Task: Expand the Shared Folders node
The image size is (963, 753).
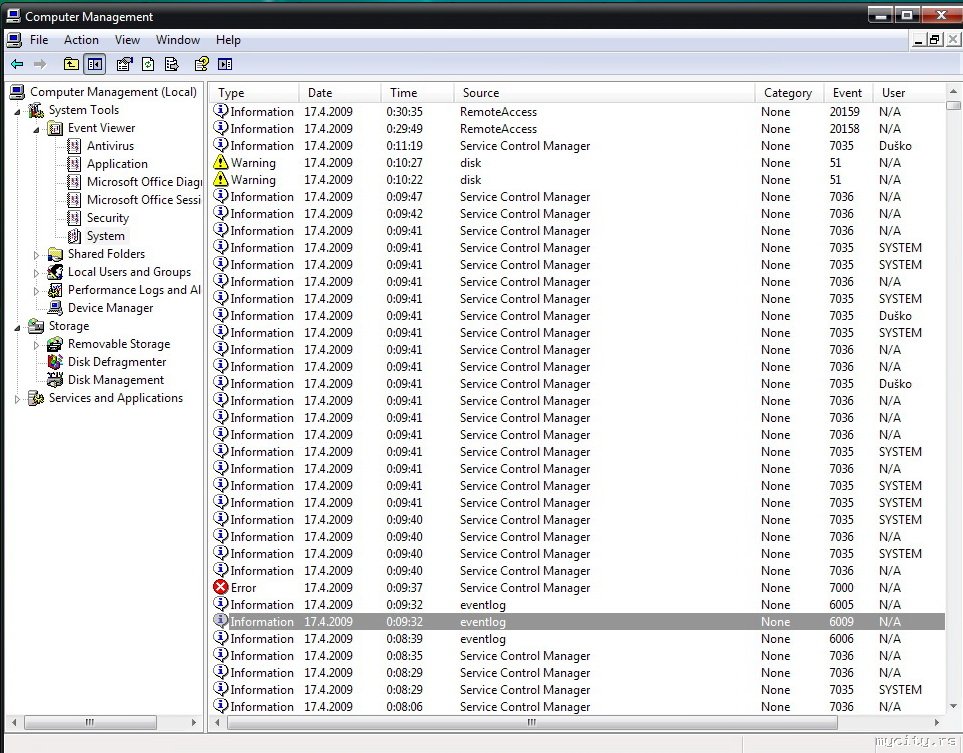Action: coord(37,255)
